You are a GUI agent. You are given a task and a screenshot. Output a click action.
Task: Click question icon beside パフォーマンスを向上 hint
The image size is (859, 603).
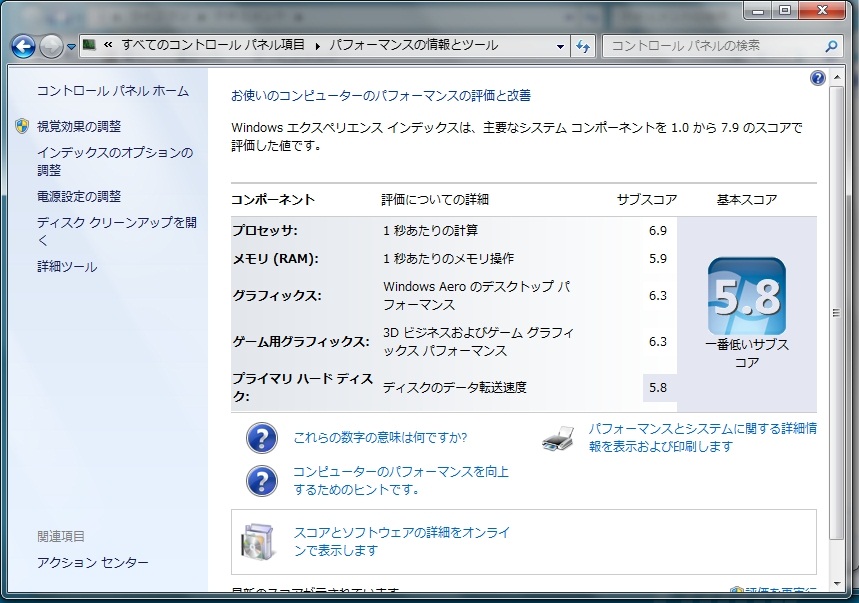[x=262, y=481]
